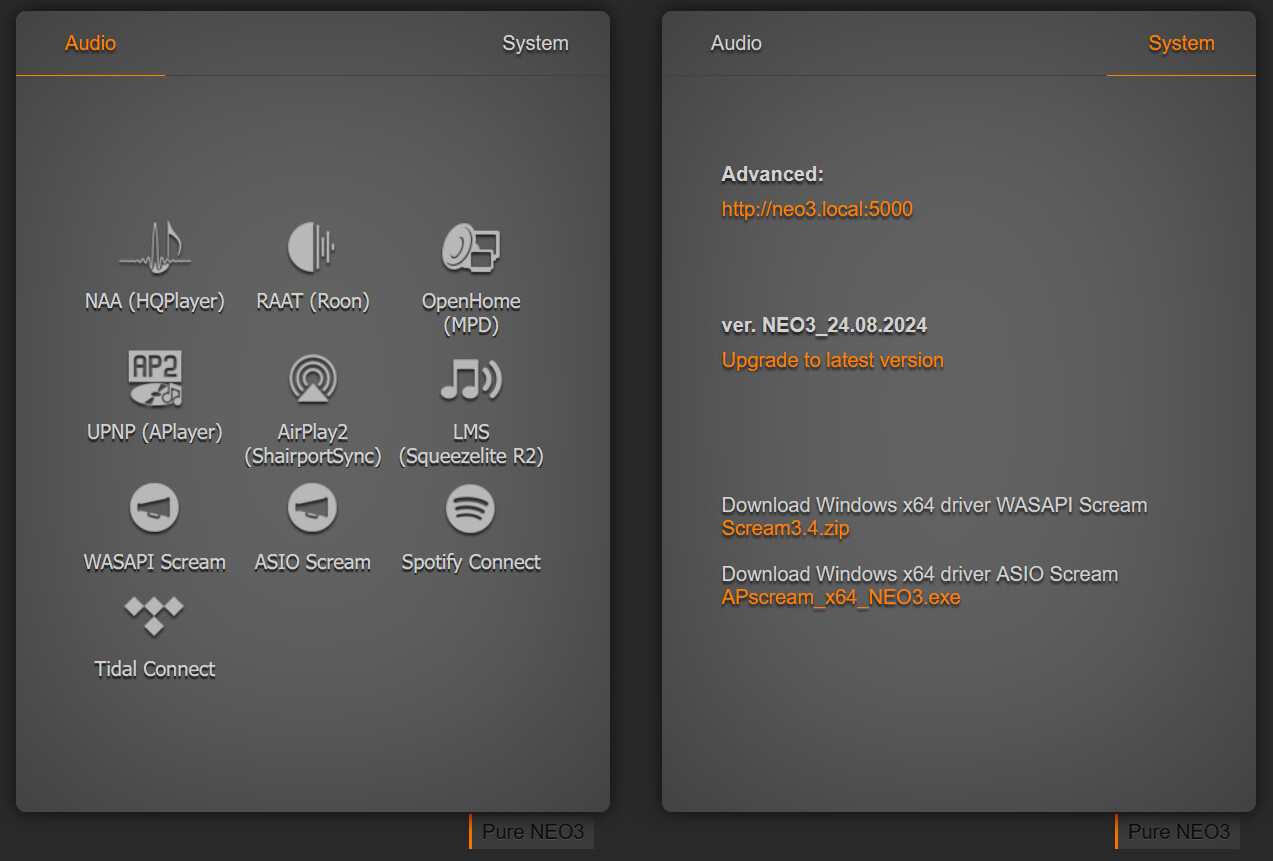Click the OpenHome (MPD) label text
The width and height of the screenshot is (1273, 861).
point(471,313)
